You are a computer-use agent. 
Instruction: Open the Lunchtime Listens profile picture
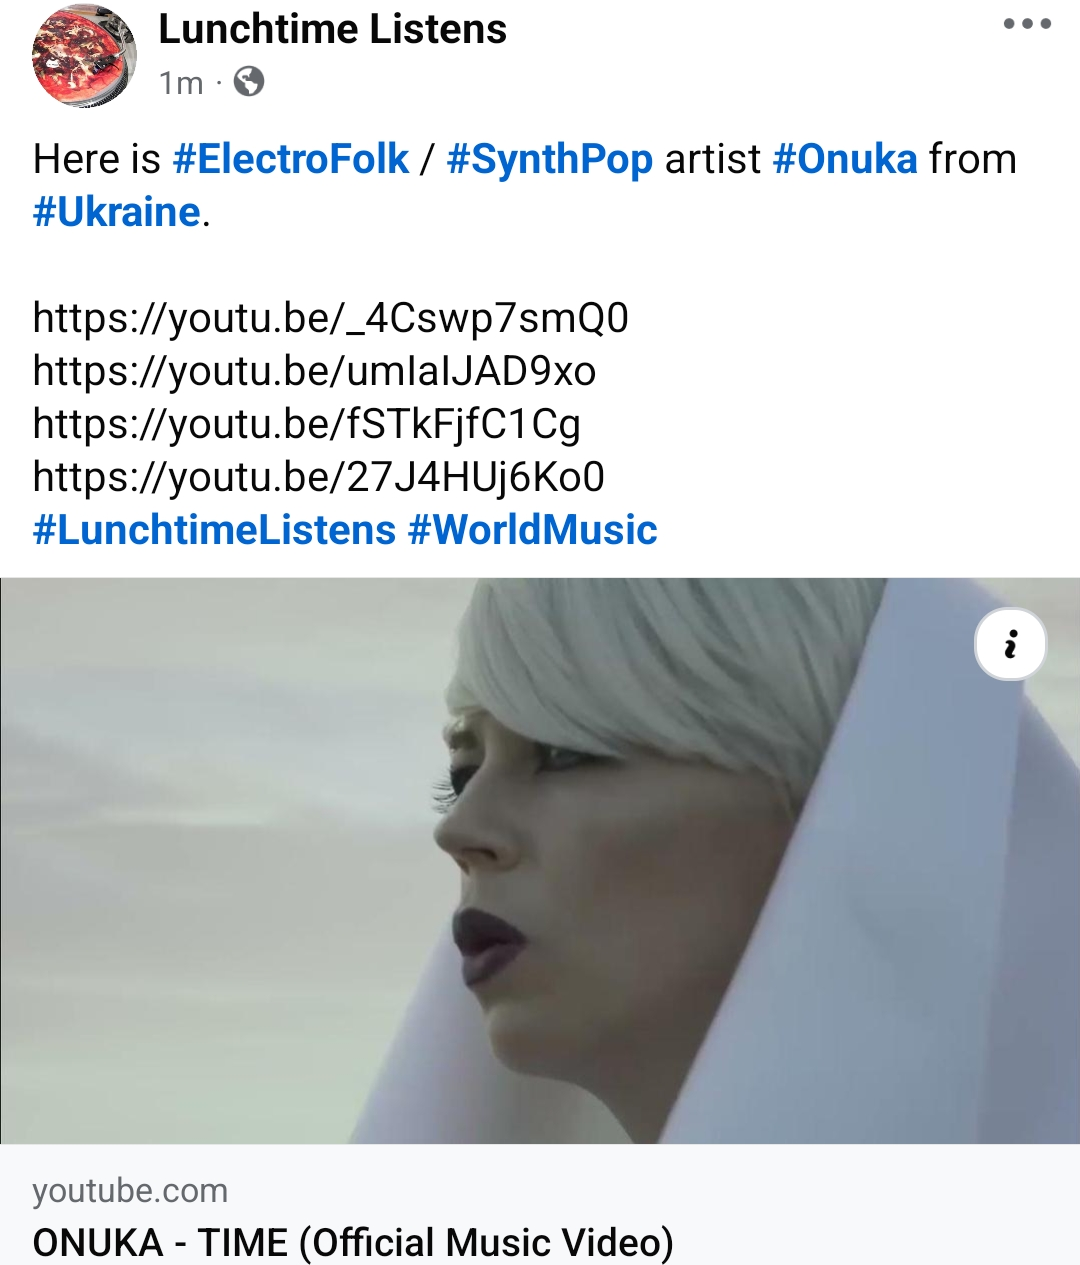(x=85, y=56)
